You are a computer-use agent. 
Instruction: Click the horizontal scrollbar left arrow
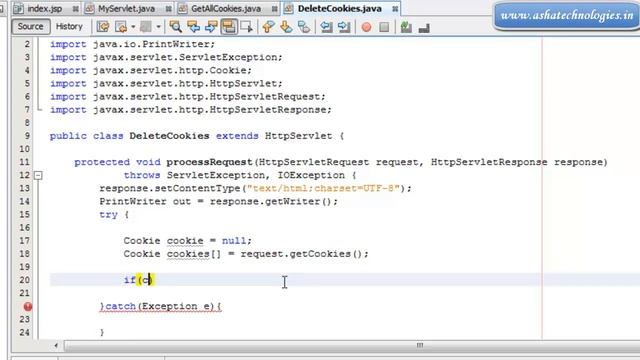click(56, 346)
